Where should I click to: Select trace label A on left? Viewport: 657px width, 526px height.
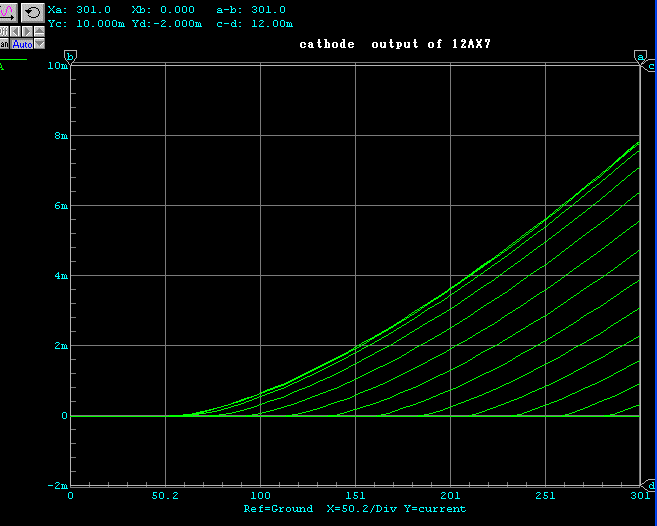pos(2,67)
